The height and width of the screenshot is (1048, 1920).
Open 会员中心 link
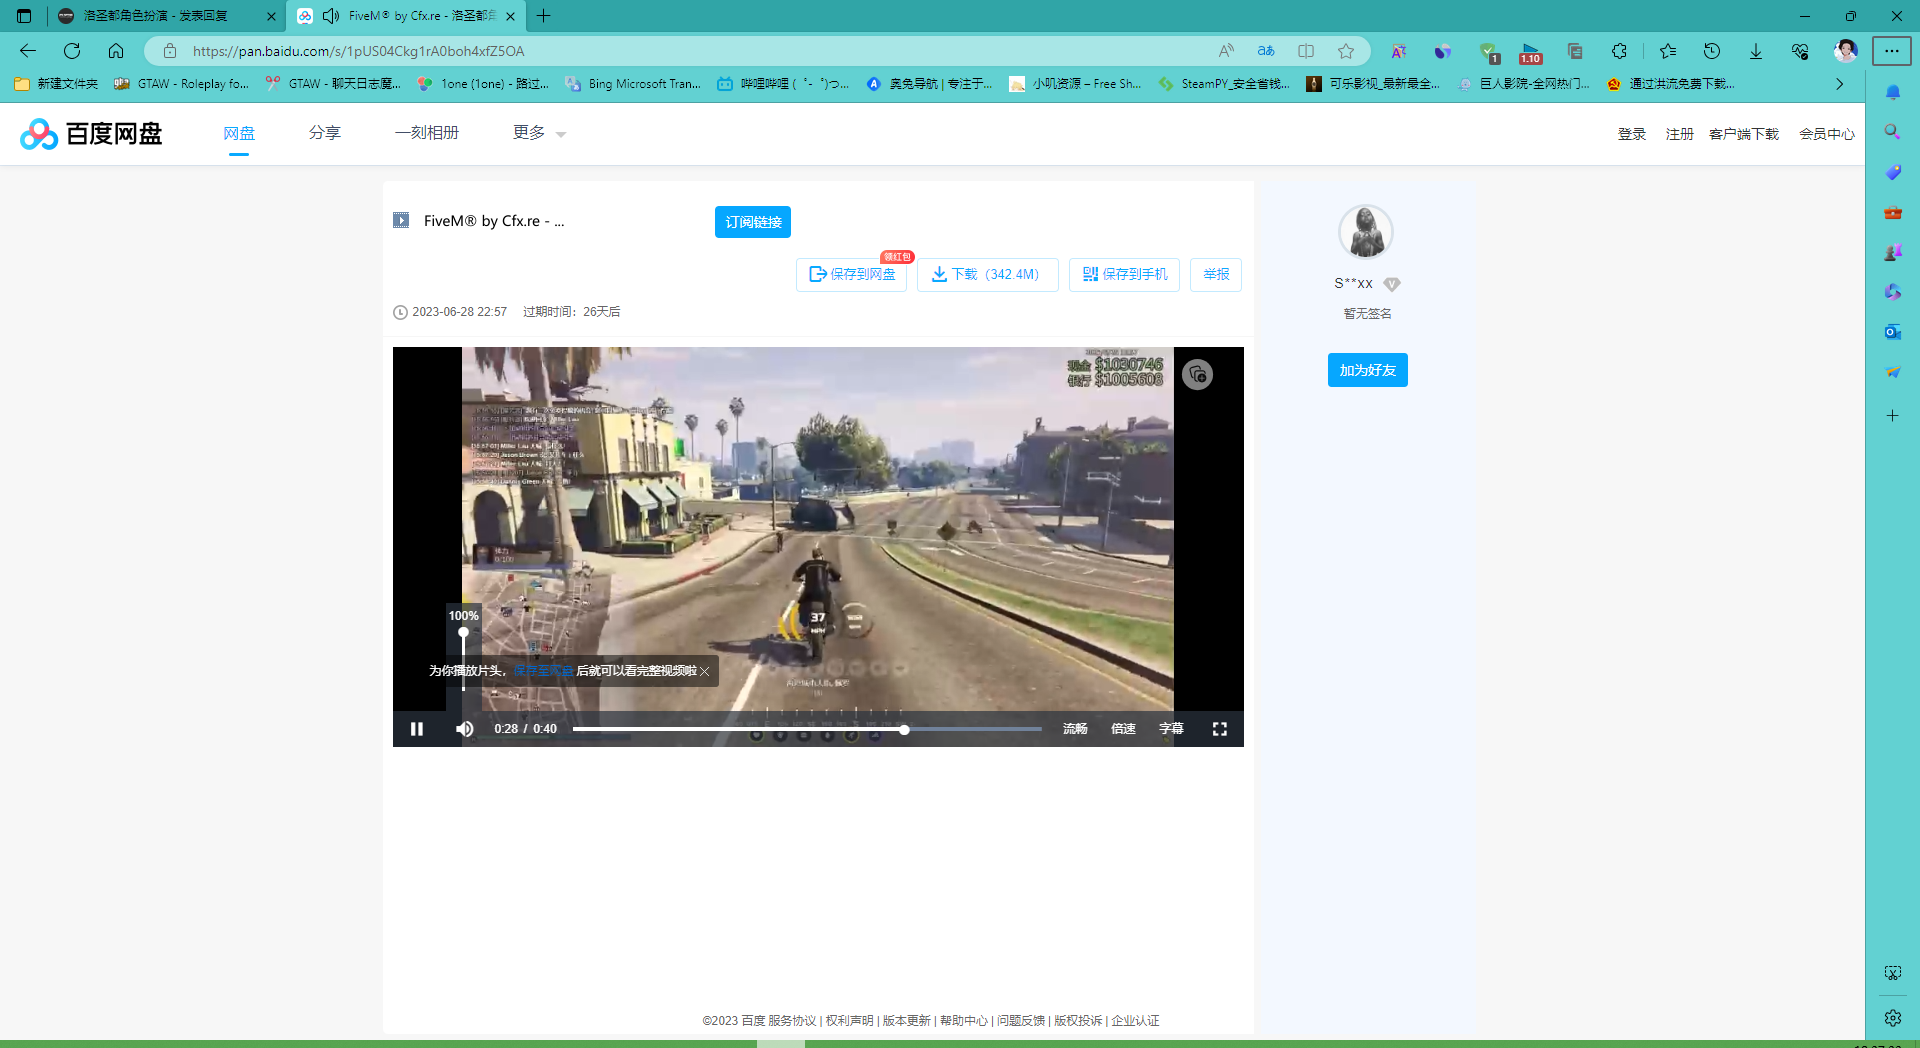[1827, 134]
